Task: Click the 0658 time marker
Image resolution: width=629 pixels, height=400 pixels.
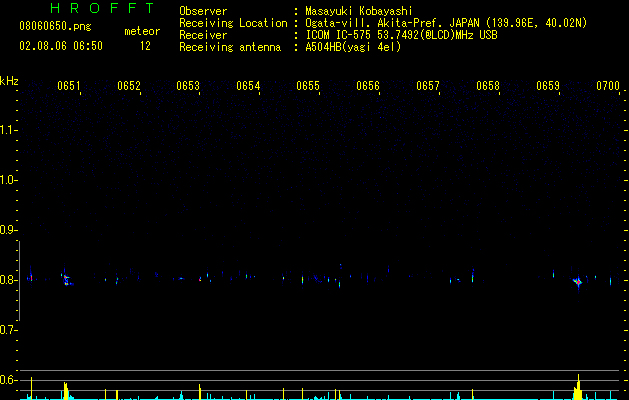Action: pyautogui.click(x=488, y=86)
